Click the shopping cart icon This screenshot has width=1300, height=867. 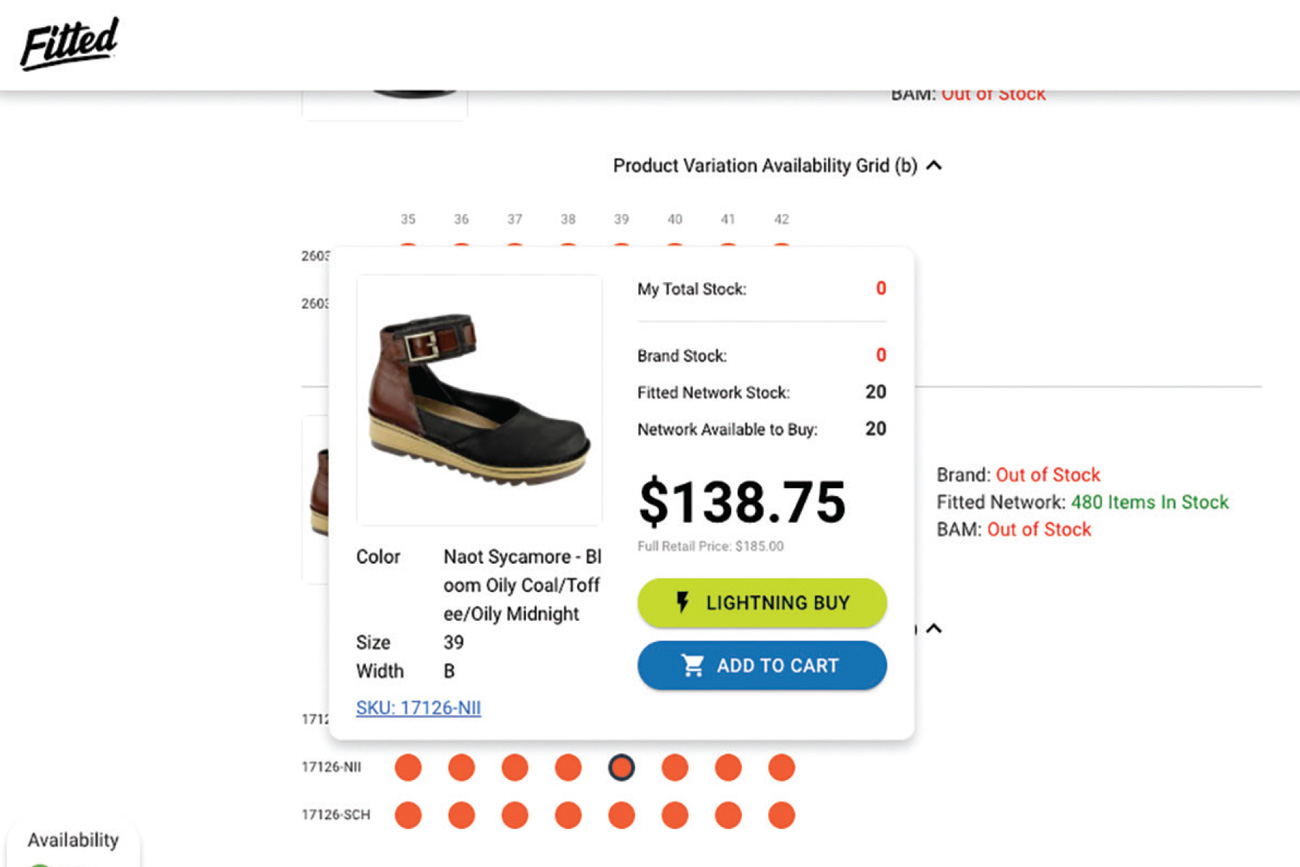(x=693, y=665)
